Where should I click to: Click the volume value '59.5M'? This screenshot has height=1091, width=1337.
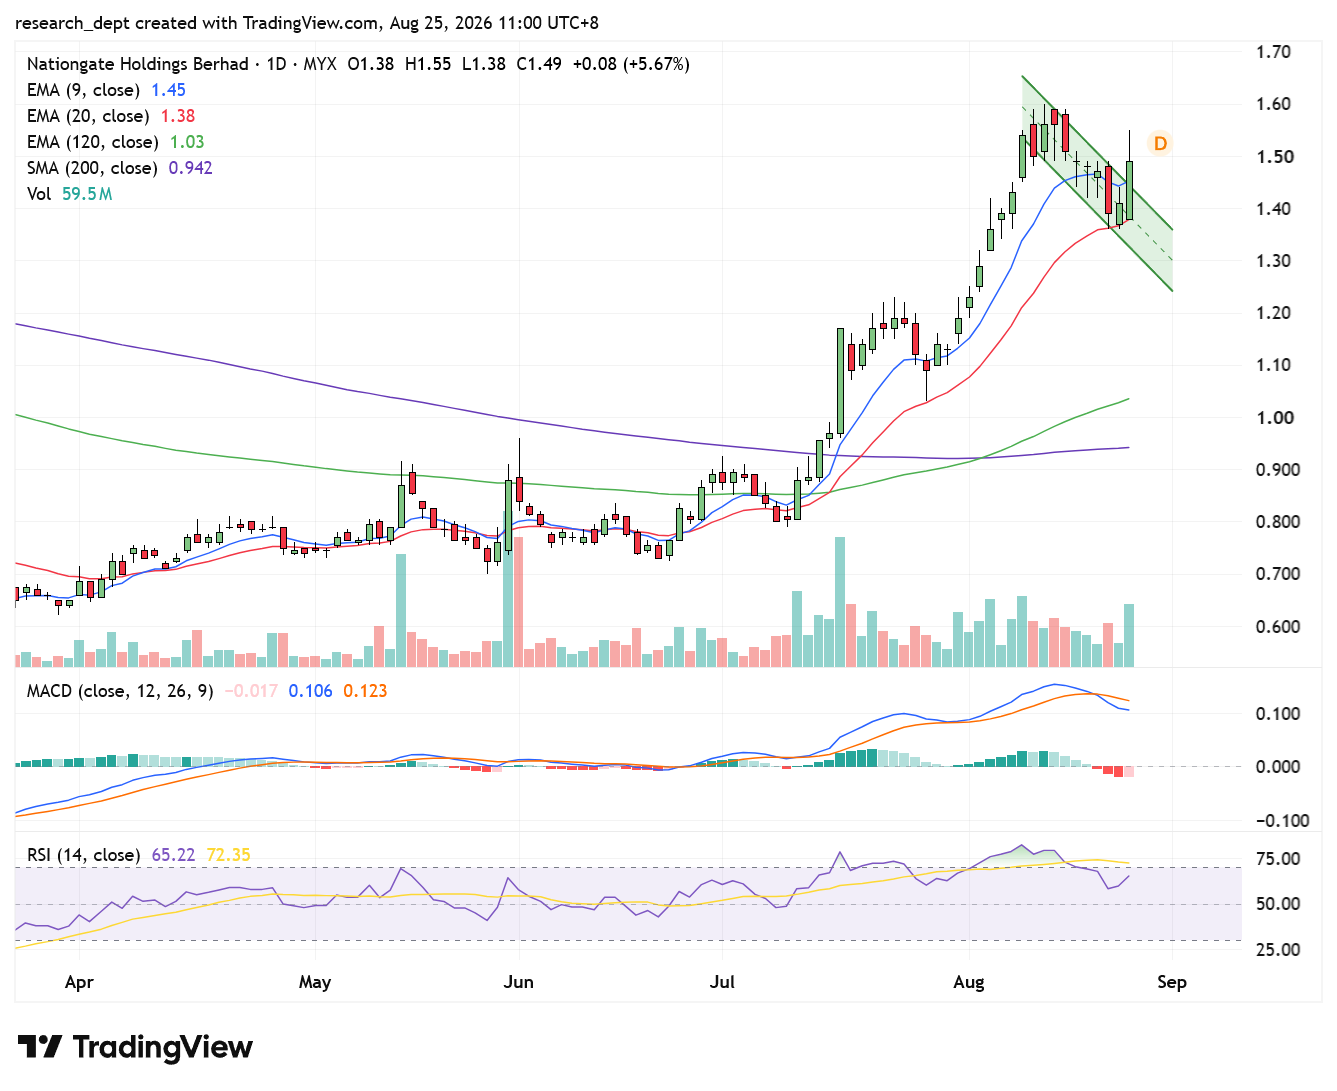tap(87, 194)
